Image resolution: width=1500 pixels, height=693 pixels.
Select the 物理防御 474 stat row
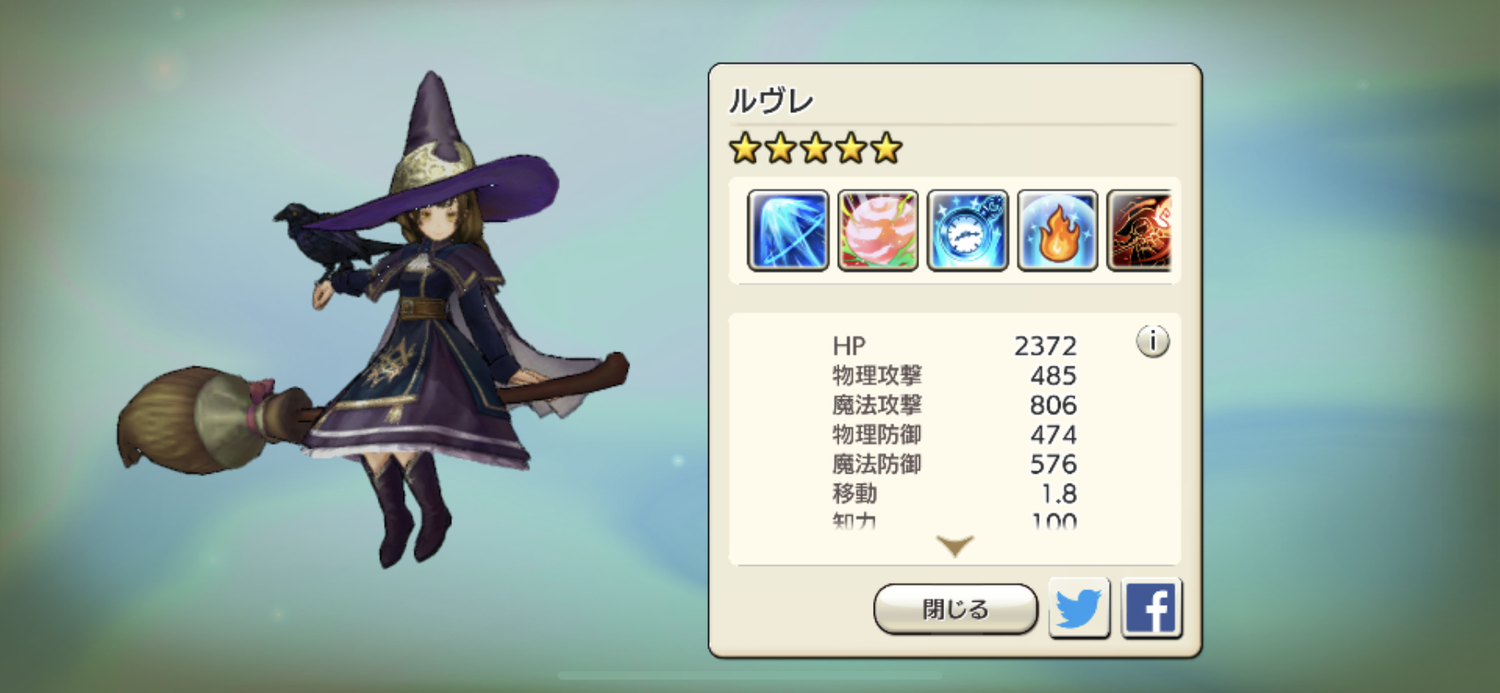(x=955, y=435)
